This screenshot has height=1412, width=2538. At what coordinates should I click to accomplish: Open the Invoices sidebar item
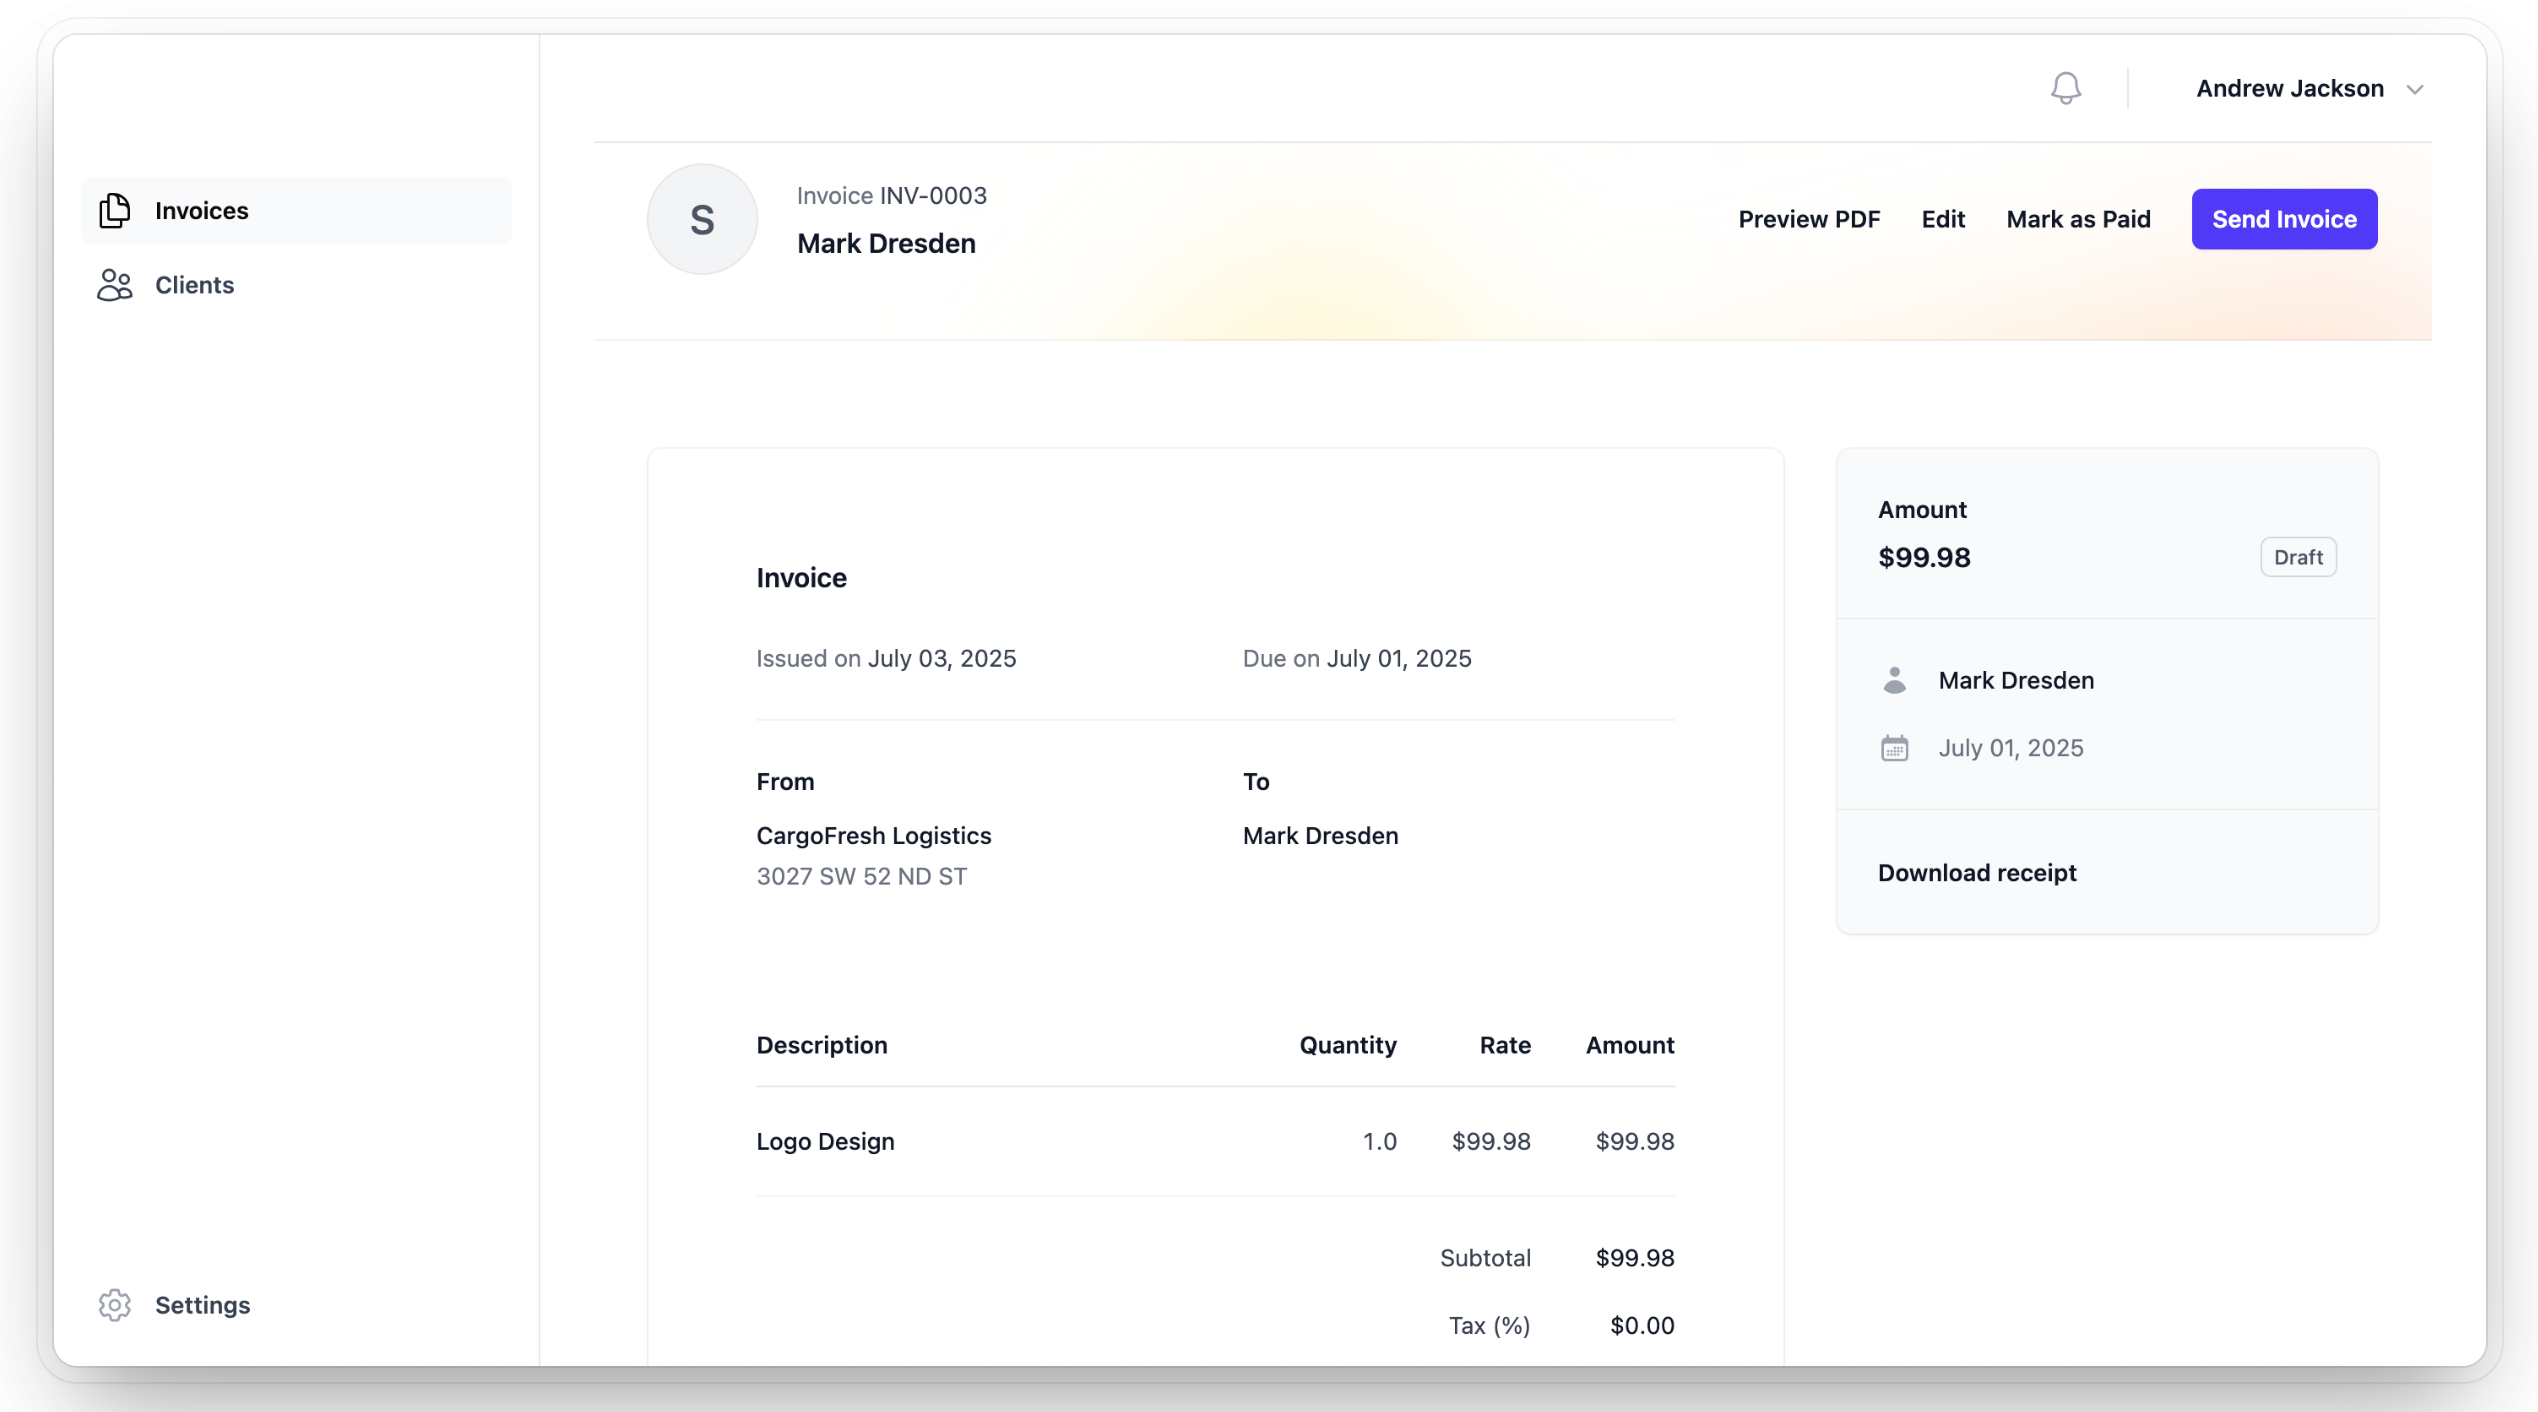(201, 211)
